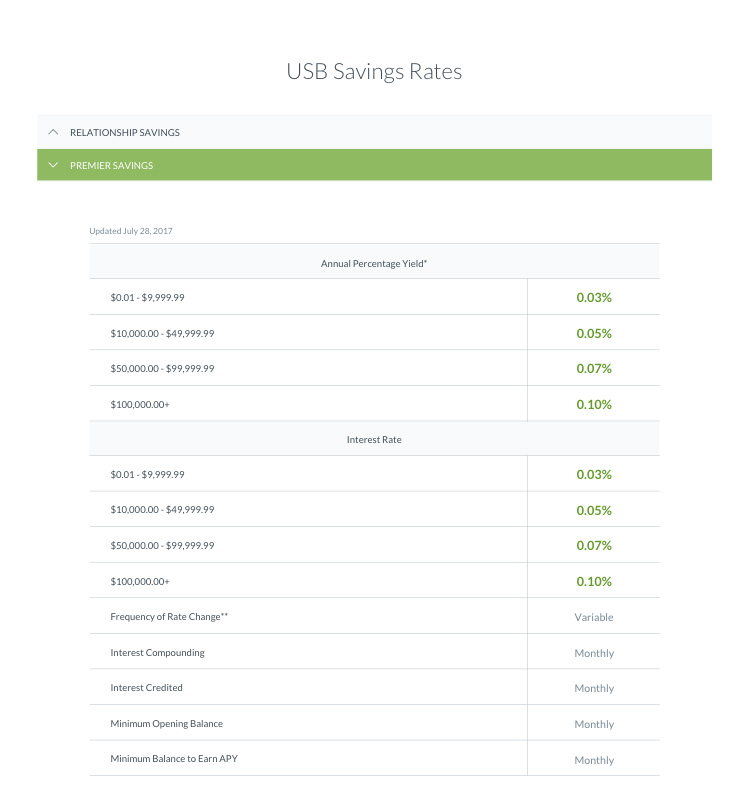Select the Premier Savings green header label
The image size is (752, 812).
click(x=112, y=165)
